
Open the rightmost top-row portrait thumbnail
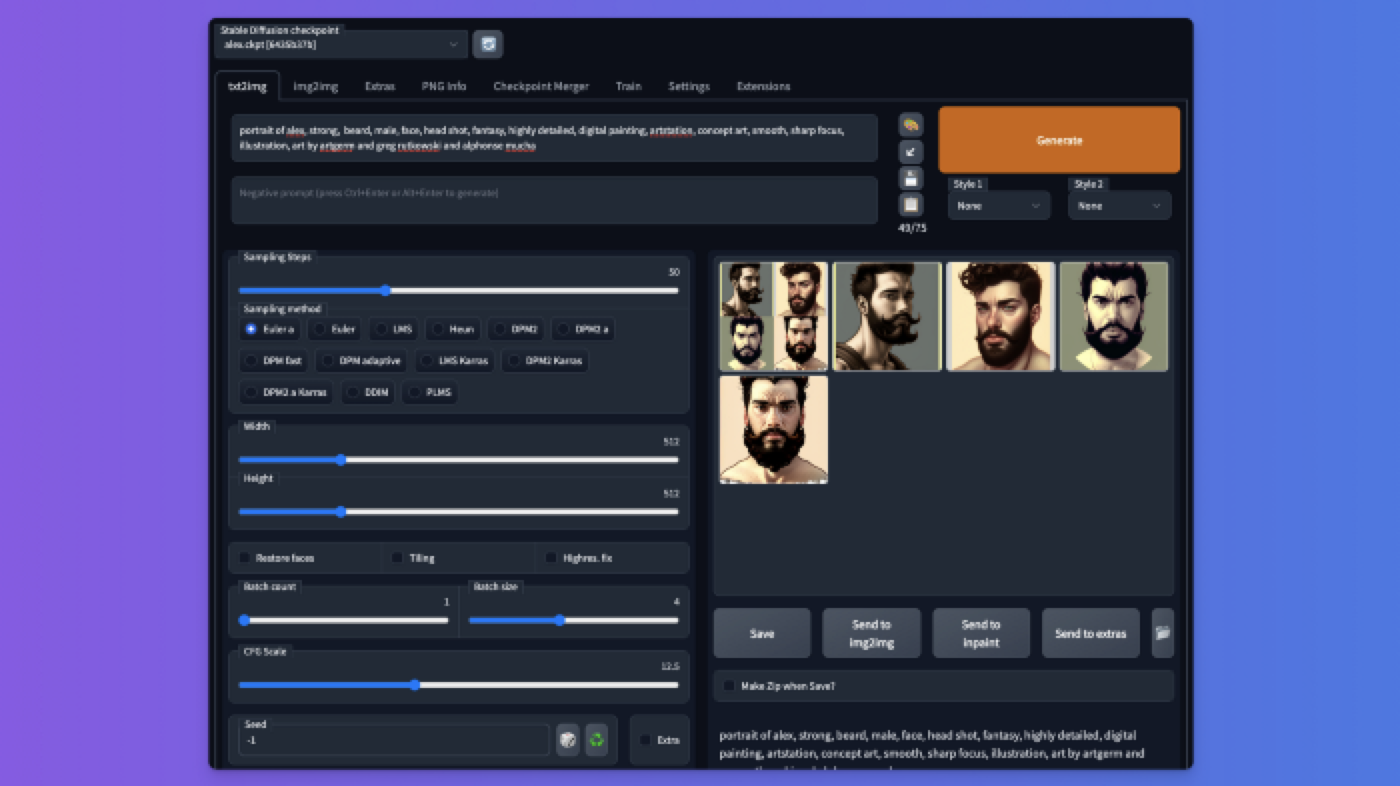click(x=1114, y=316)
